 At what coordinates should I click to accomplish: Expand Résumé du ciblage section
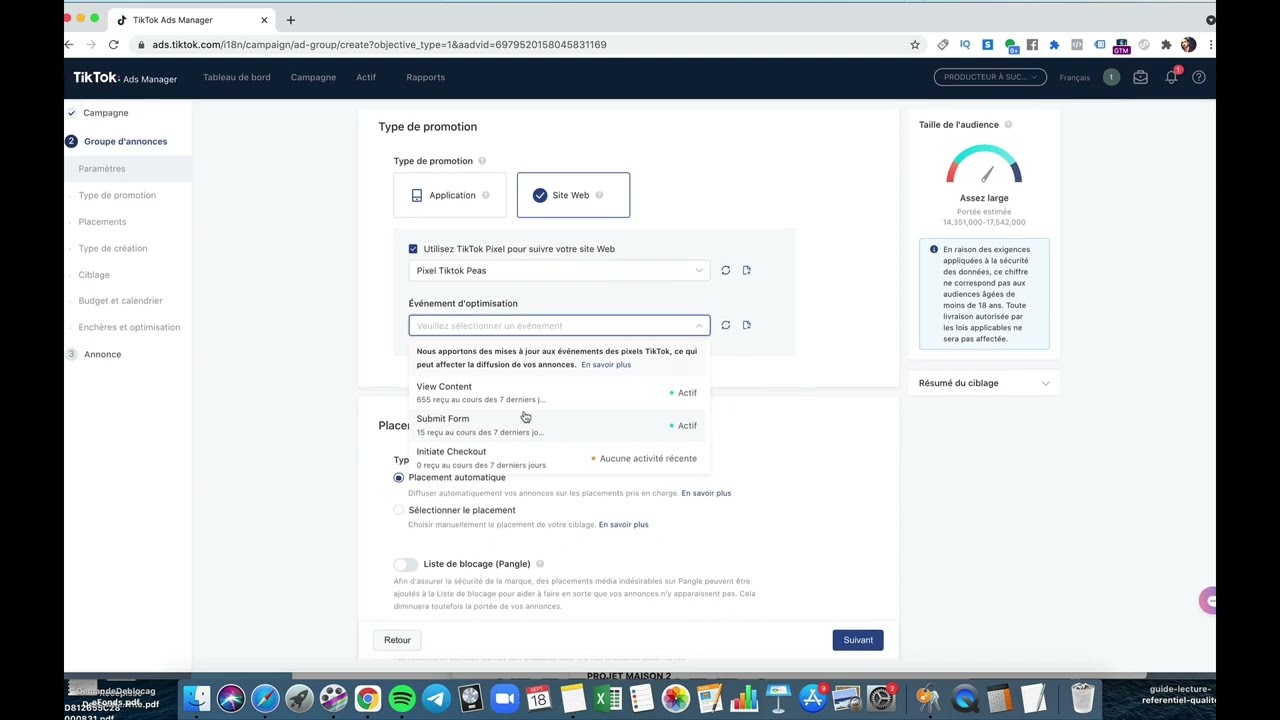tap(984, 383)
